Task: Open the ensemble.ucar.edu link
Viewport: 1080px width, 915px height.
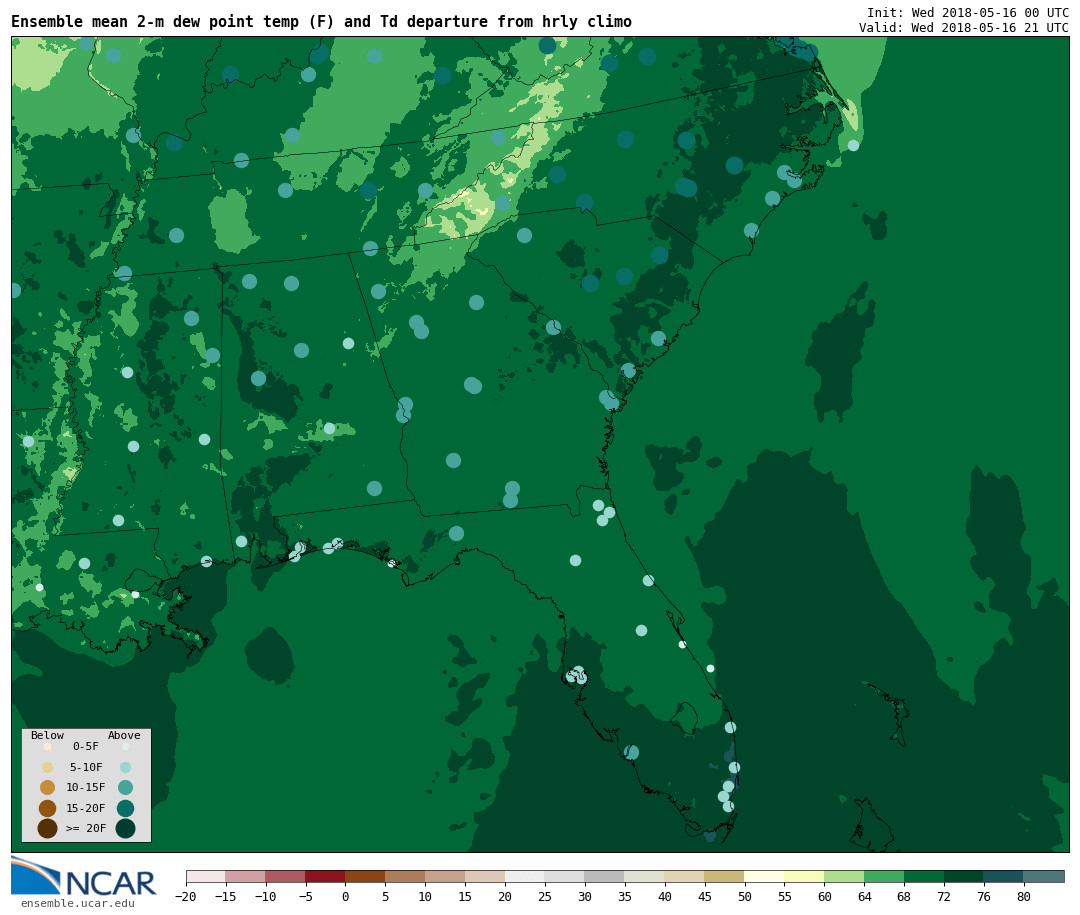Action: click(77, 904)
